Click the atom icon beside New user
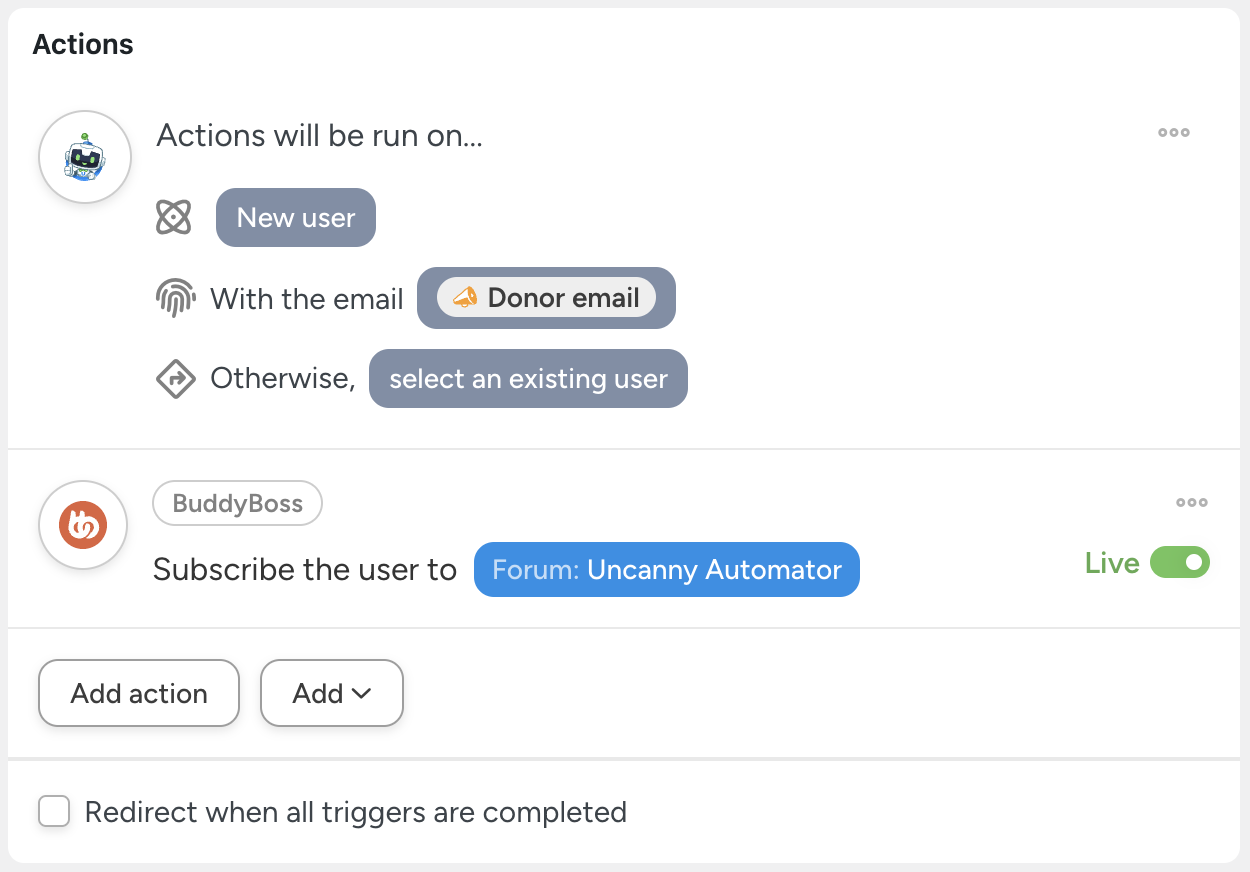 tap(174, 217)
